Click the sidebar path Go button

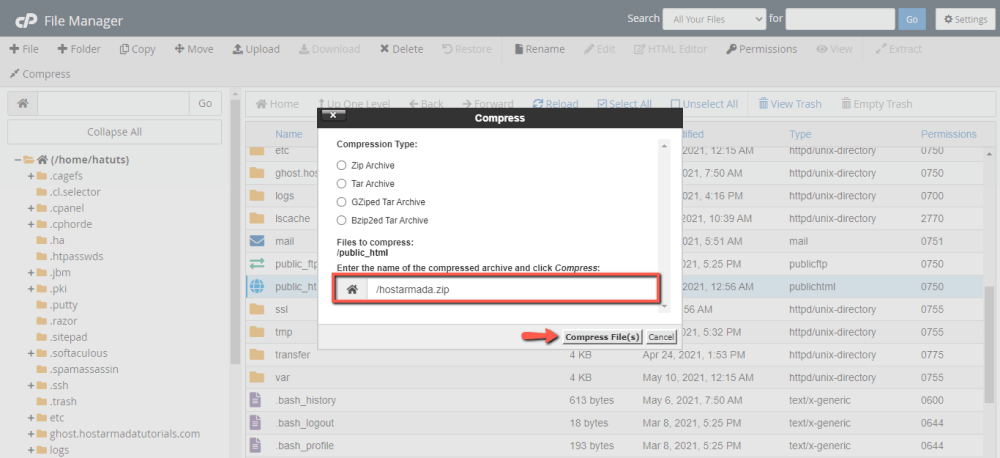click(205, 103)
